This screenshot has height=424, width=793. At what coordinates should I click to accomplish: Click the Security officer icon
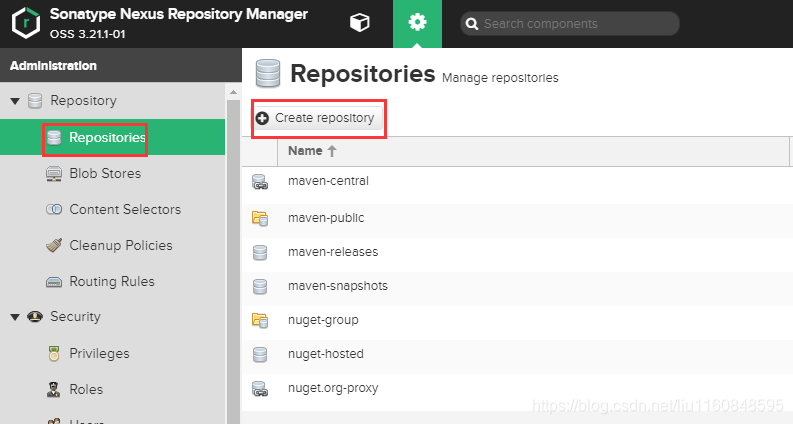pos(35,317)
